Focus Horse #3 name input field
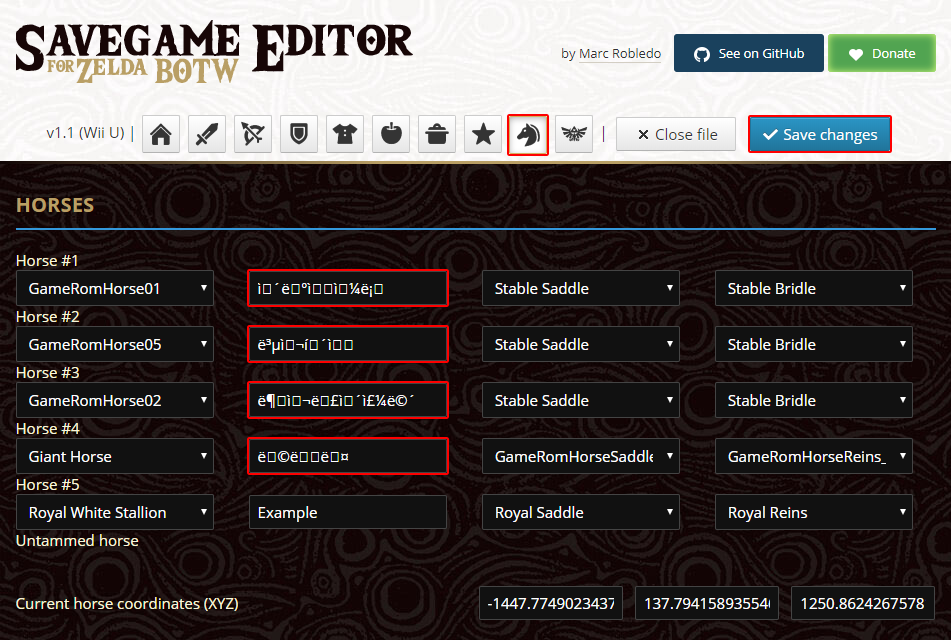951x640 pixels. coord(348,400)
